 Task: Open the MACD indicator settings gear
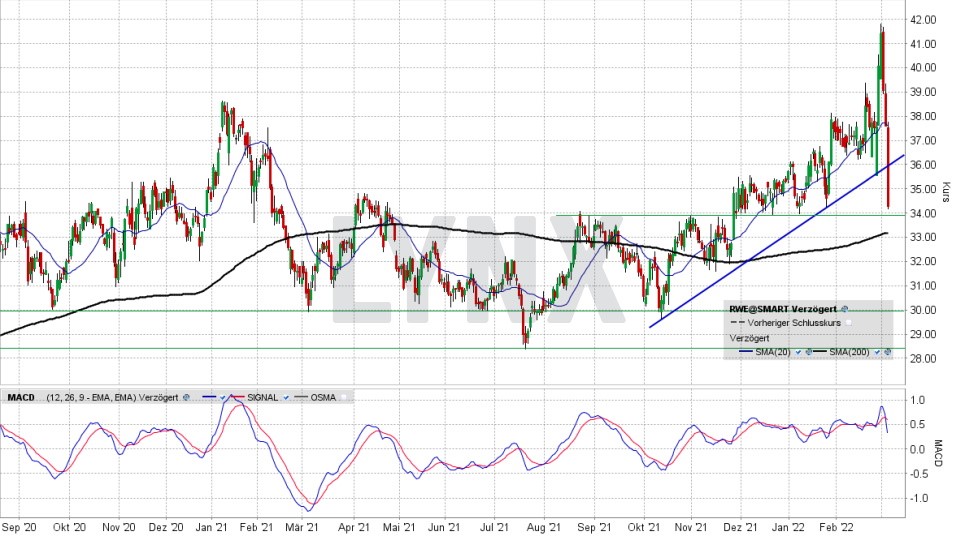(x=186, y=397)
